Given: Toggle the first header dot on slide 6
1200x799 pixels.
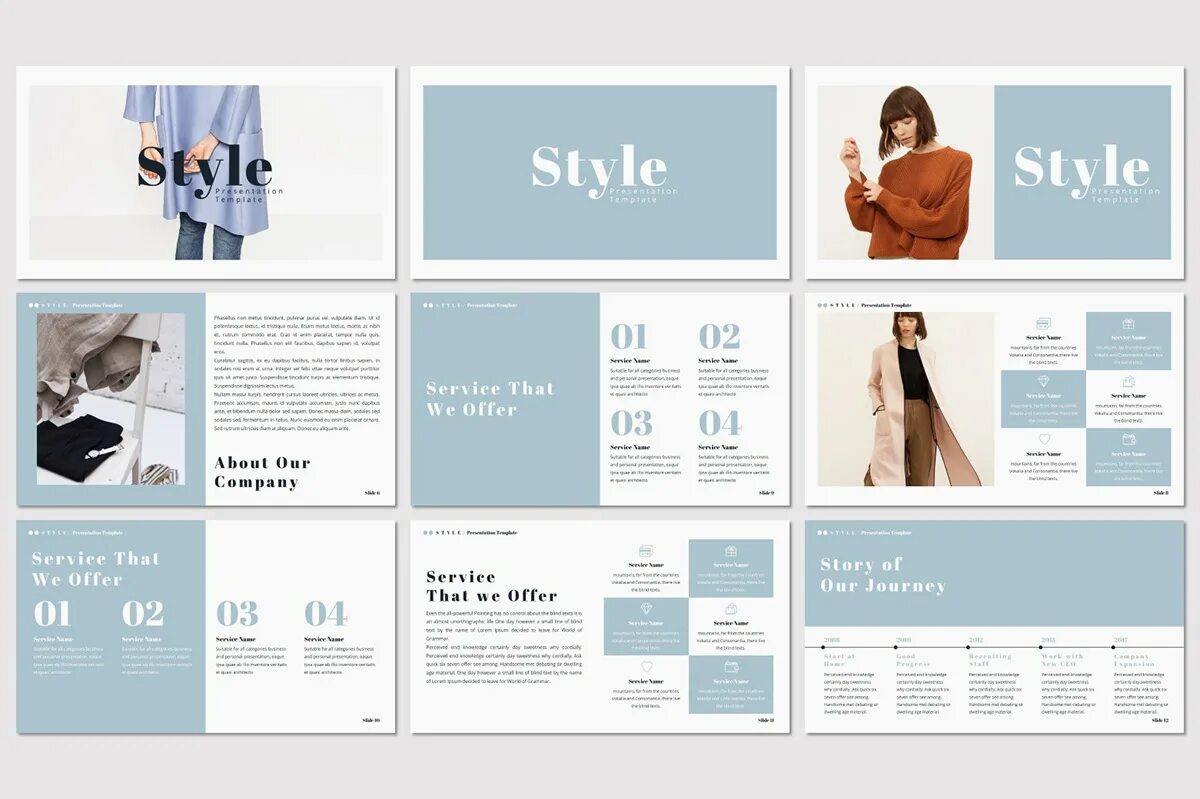Looking at the screenshot, I should 30,305.
